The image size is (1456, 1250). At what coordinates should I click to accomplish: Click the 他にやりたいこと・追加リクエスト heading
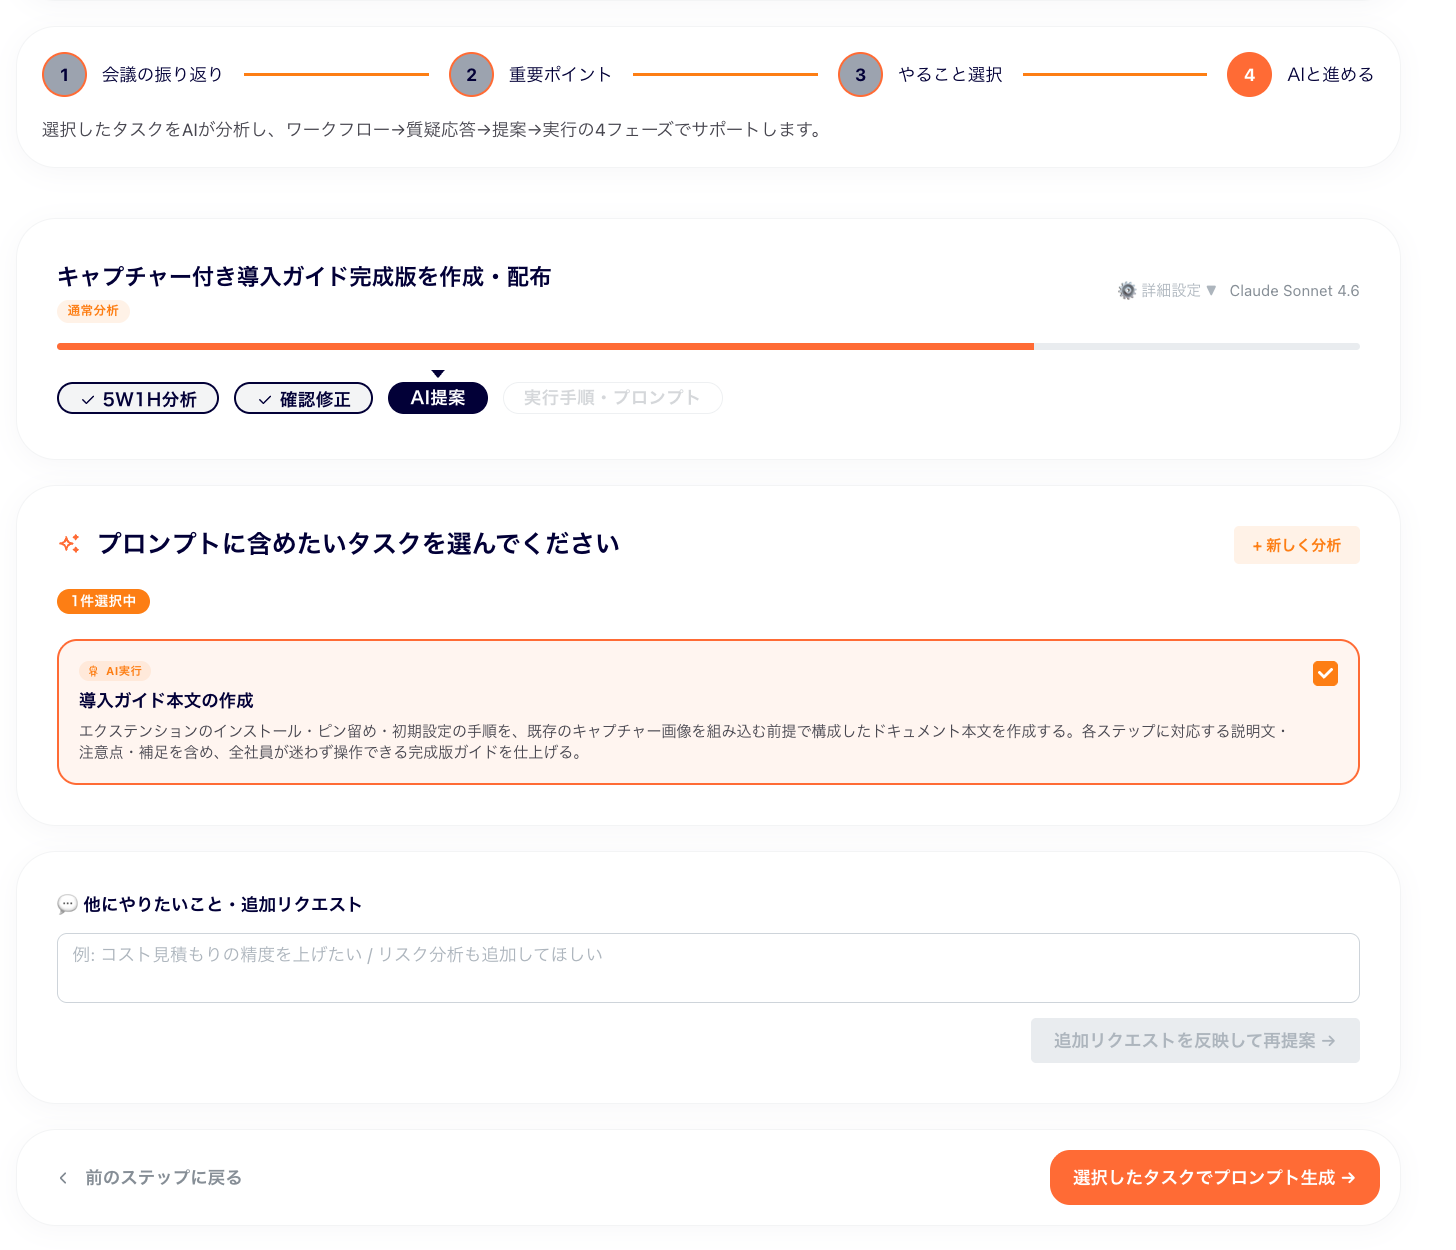pyautogui.click(x=222, y=905)
